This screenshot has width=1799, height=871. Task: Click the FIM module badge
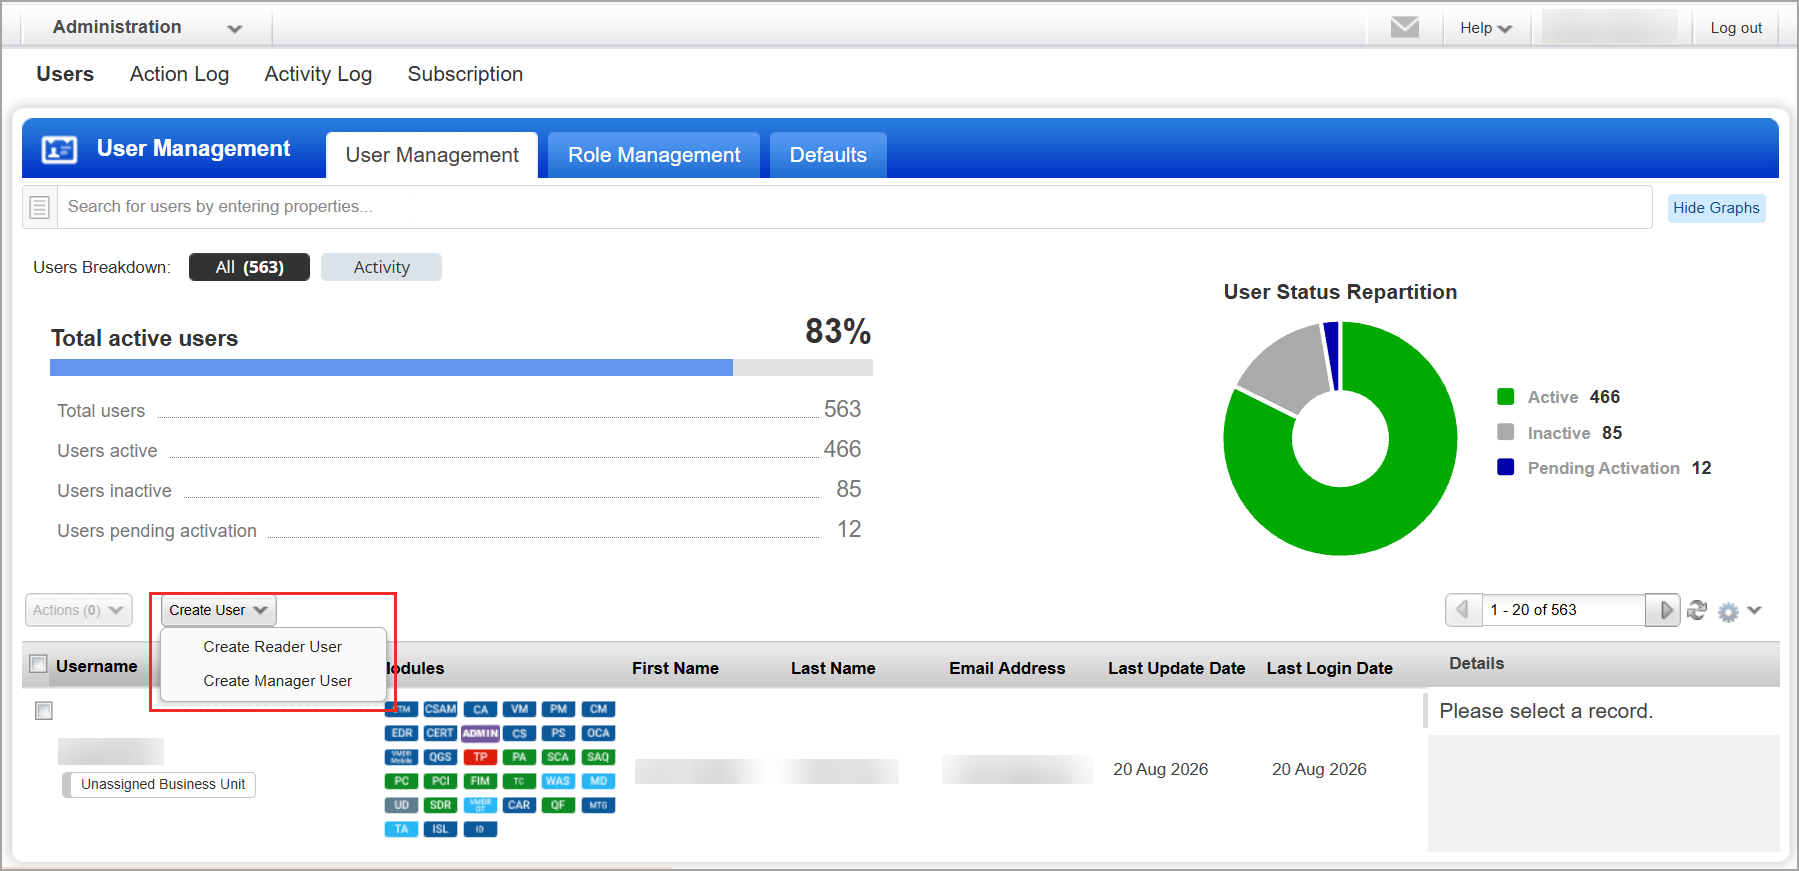coord(480,781)
